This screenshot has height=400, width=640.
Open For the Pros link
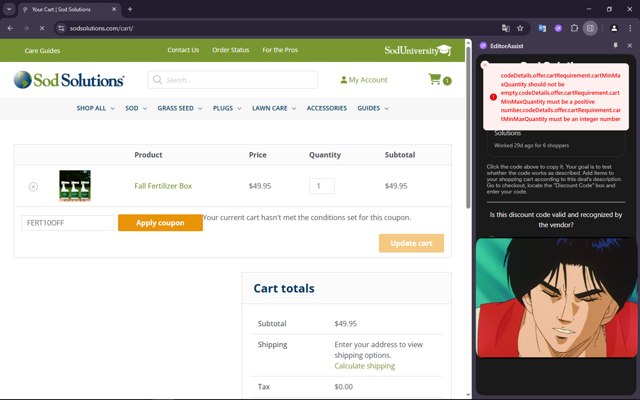point(280,50)
